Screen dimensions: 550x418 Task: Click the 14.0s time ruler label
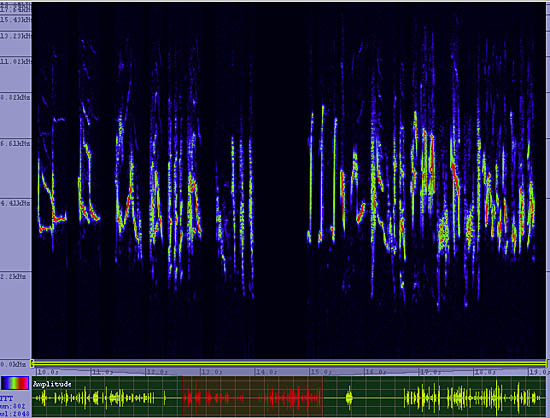(x=267, y=372)
